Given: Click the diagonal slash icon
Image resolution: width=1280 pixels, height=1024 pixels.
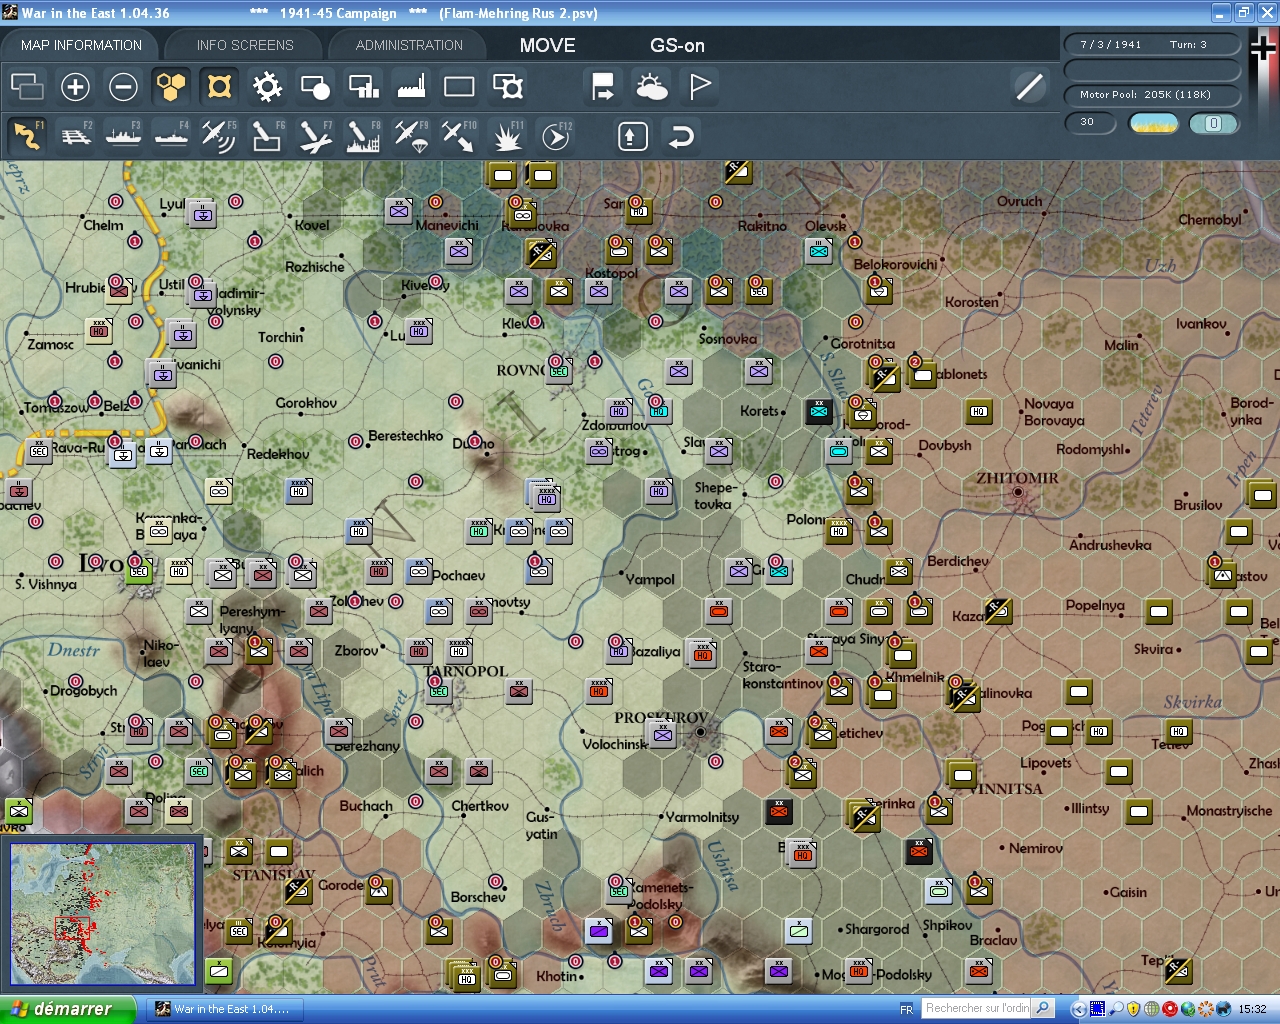Looking at the screenshot, I should 1029,87.
